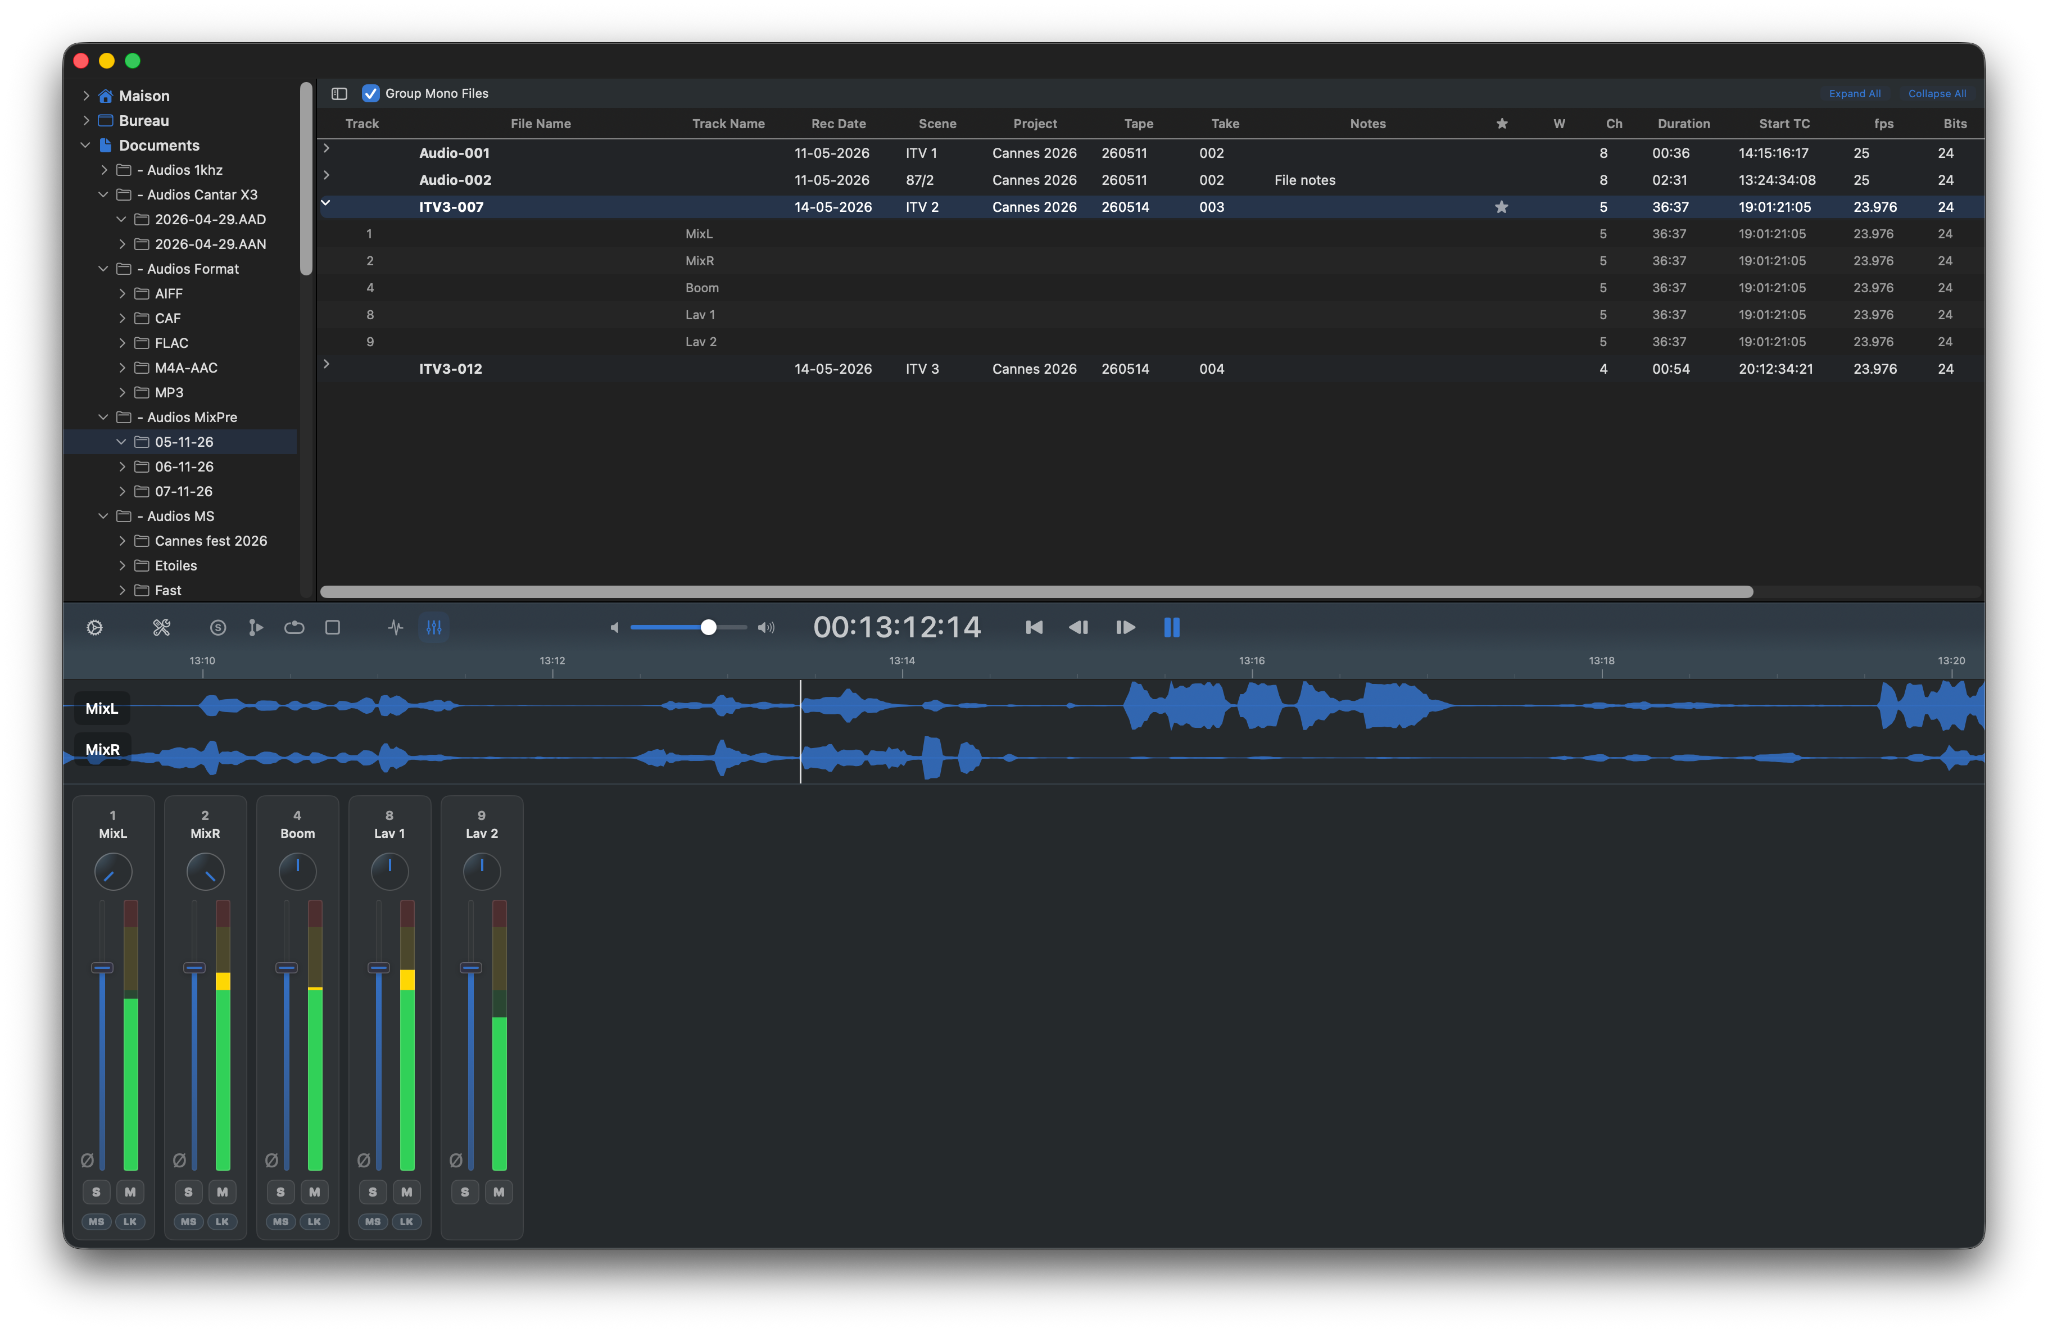
Task: Open the tools wrench-and-screwdriver icon
Action: point(161,628)
